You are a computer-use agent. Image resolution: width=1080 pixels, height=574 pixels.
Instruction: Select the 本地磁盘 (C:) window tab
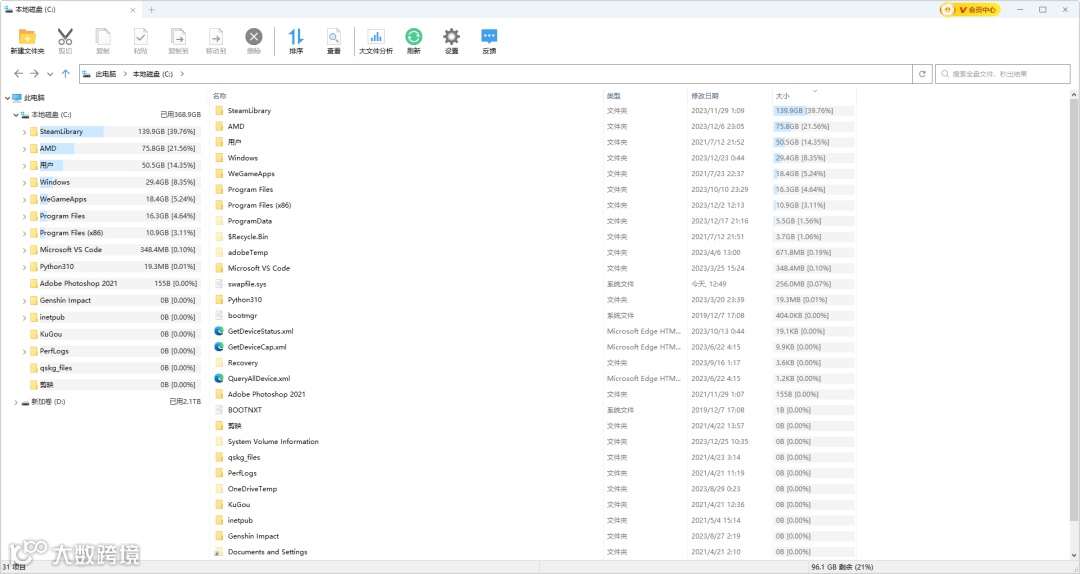point(71,10)
